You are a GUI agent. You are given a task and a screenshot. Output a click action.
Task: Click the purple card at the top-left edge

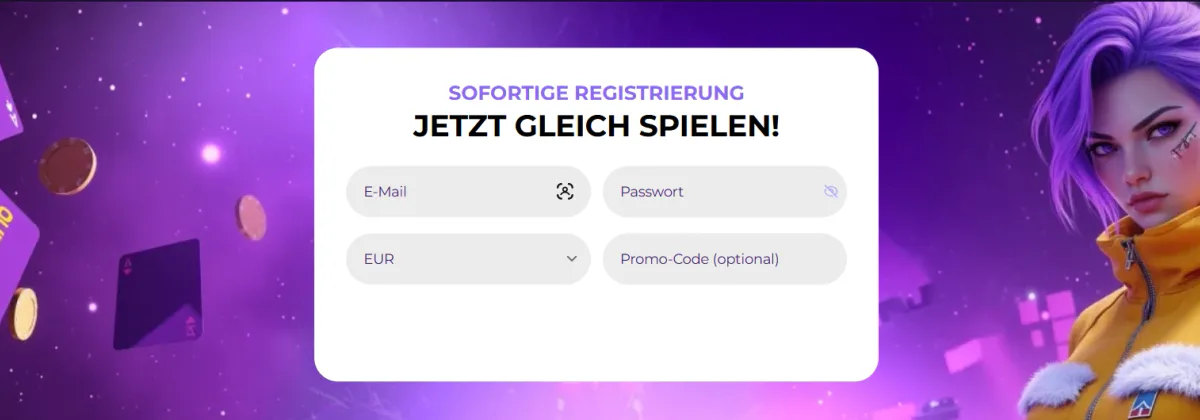pyautogui.click(x=10, y=100)
